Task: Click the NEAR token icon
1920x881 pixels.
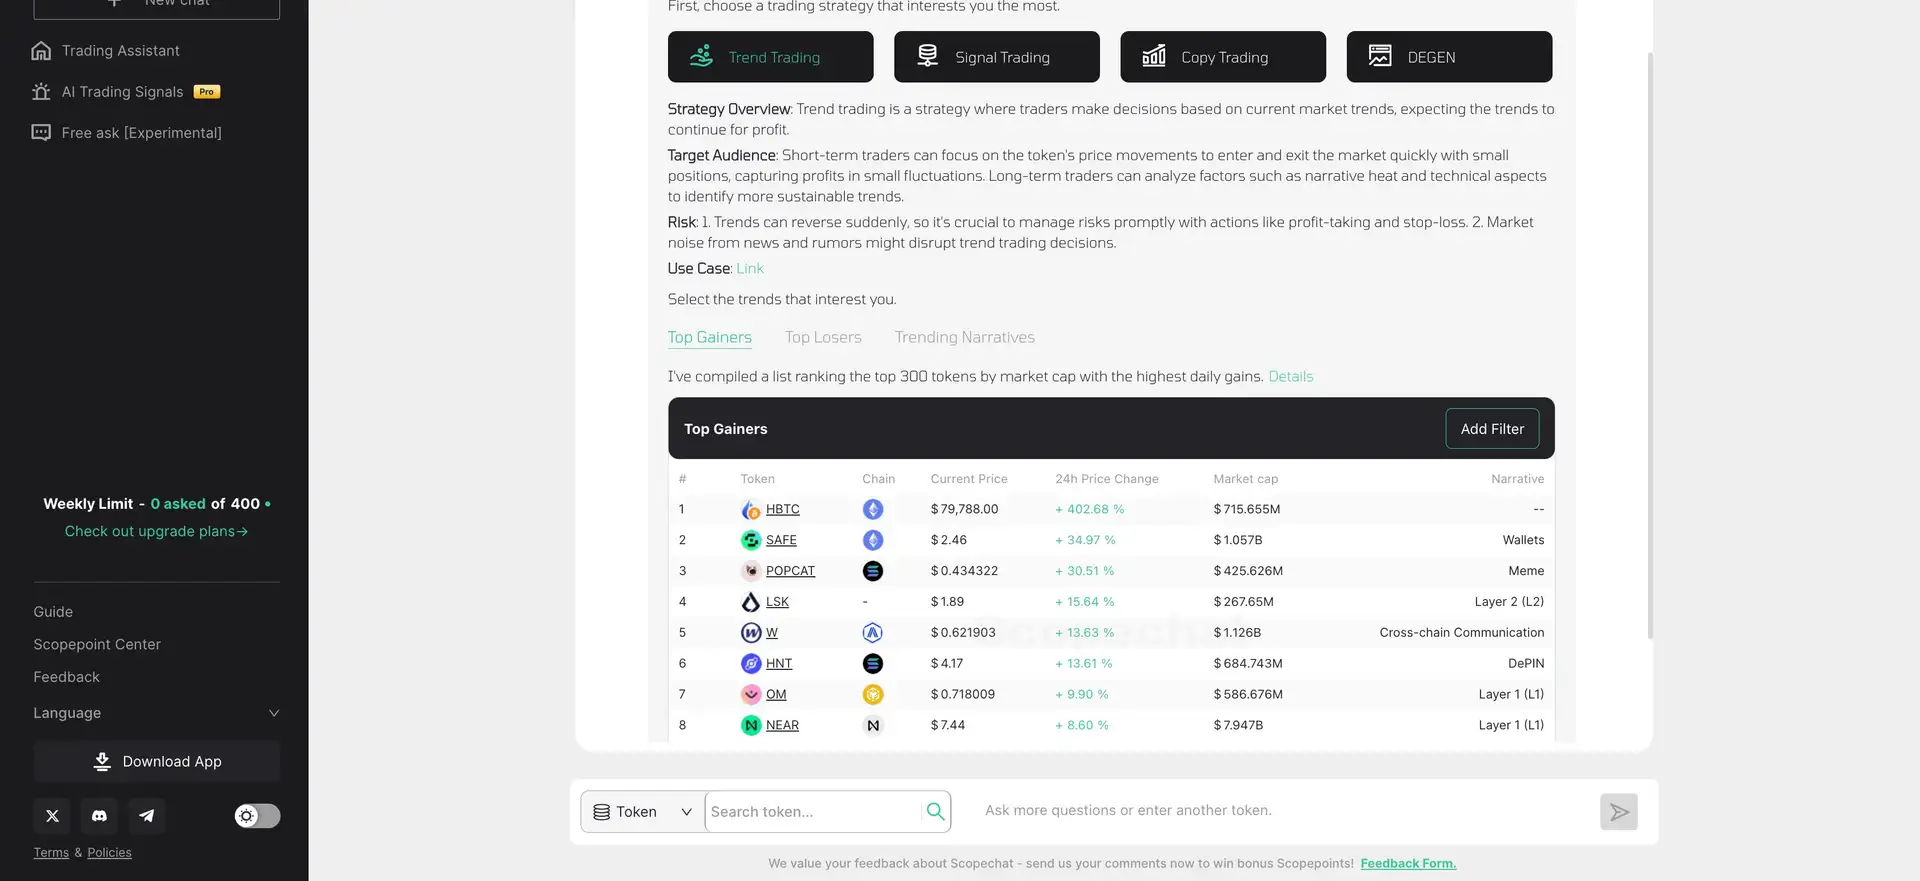Action: 751,726
